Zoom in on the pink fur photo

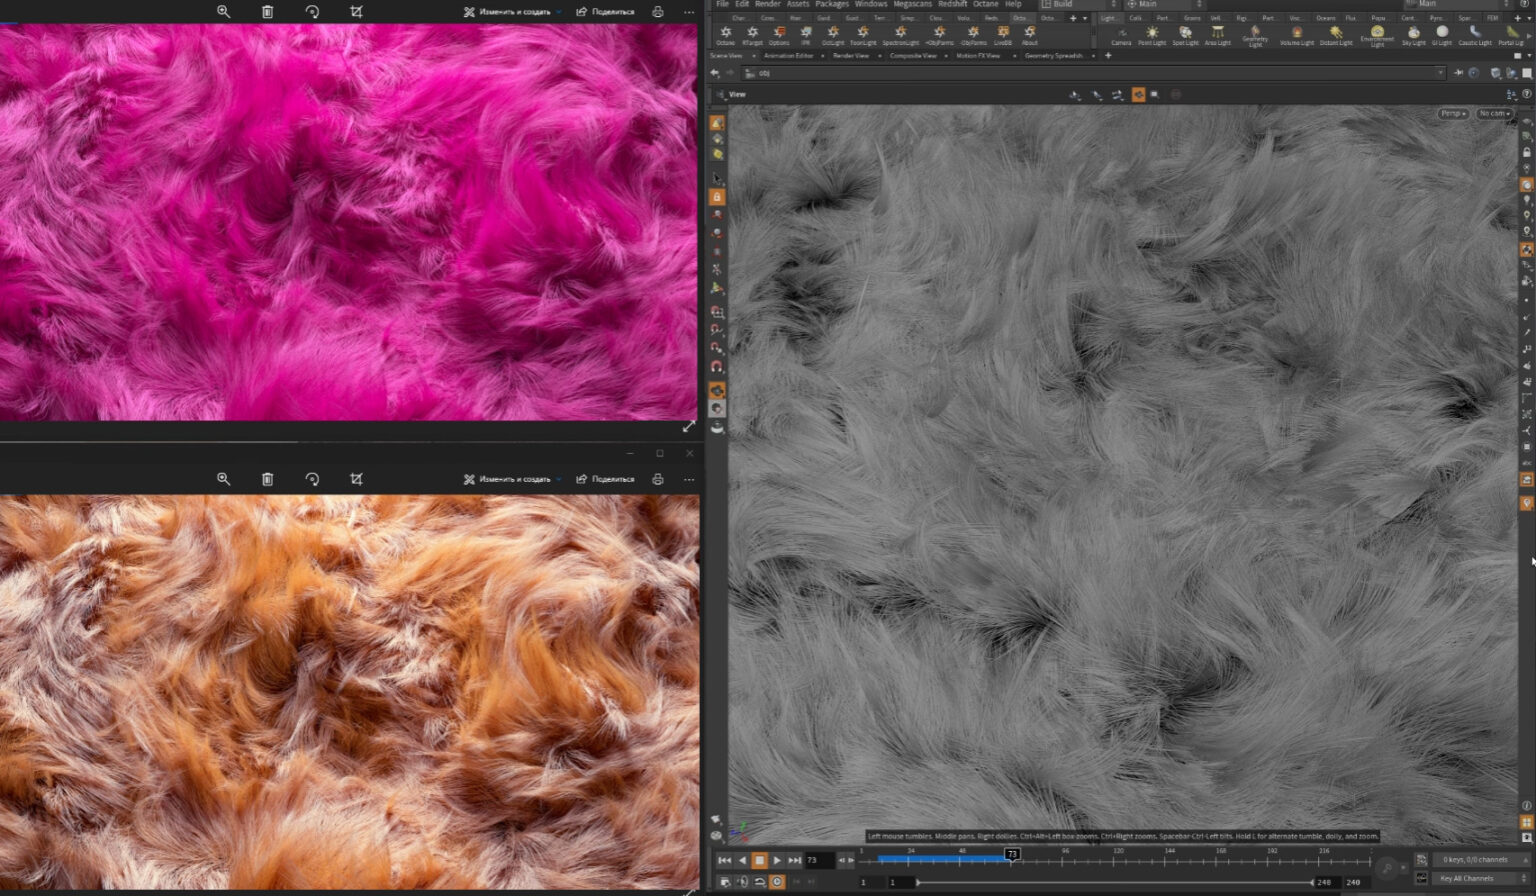(x=223, y=12)
